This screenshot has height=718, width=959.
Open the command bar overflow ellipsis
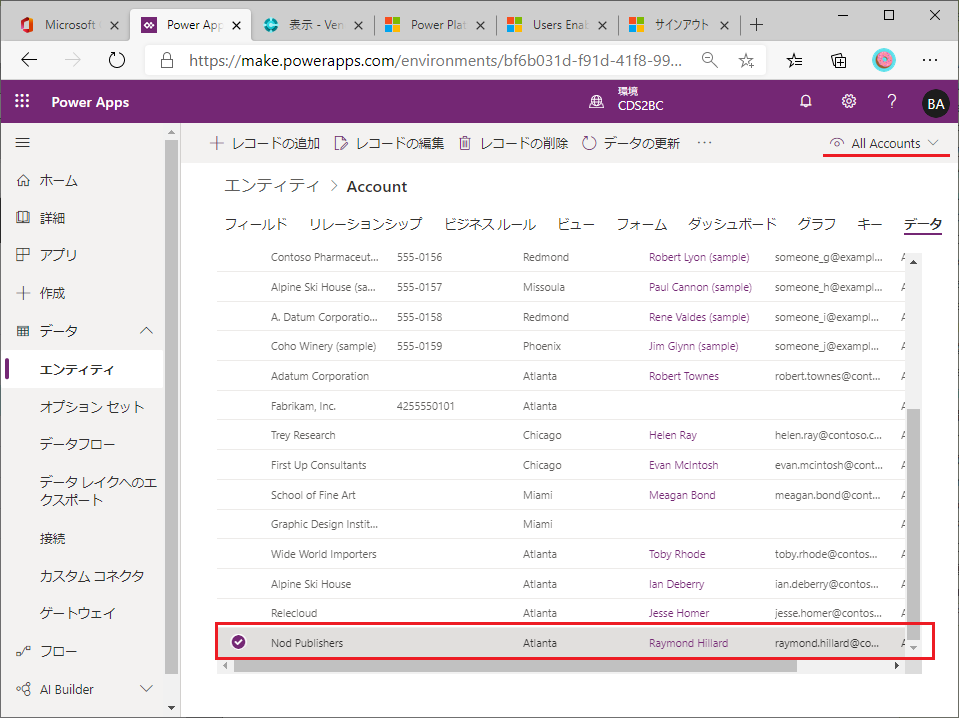(x=705, y=142)
